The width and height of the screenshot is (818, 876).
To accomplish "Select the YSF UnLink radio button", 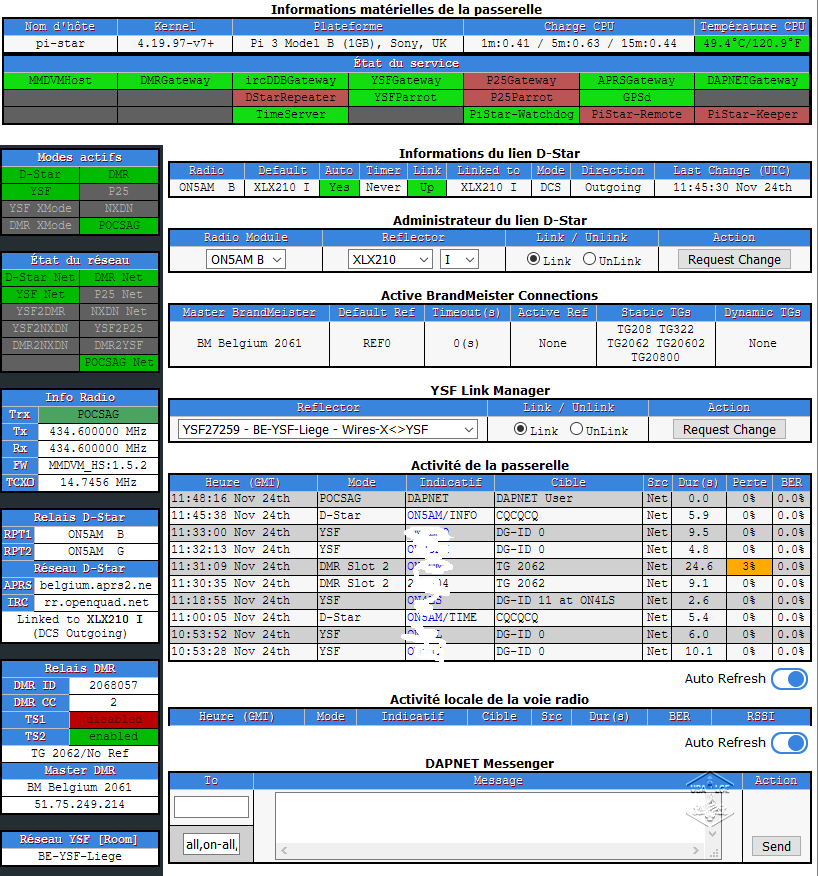I will pyautogui.click(x=576, y=429).
